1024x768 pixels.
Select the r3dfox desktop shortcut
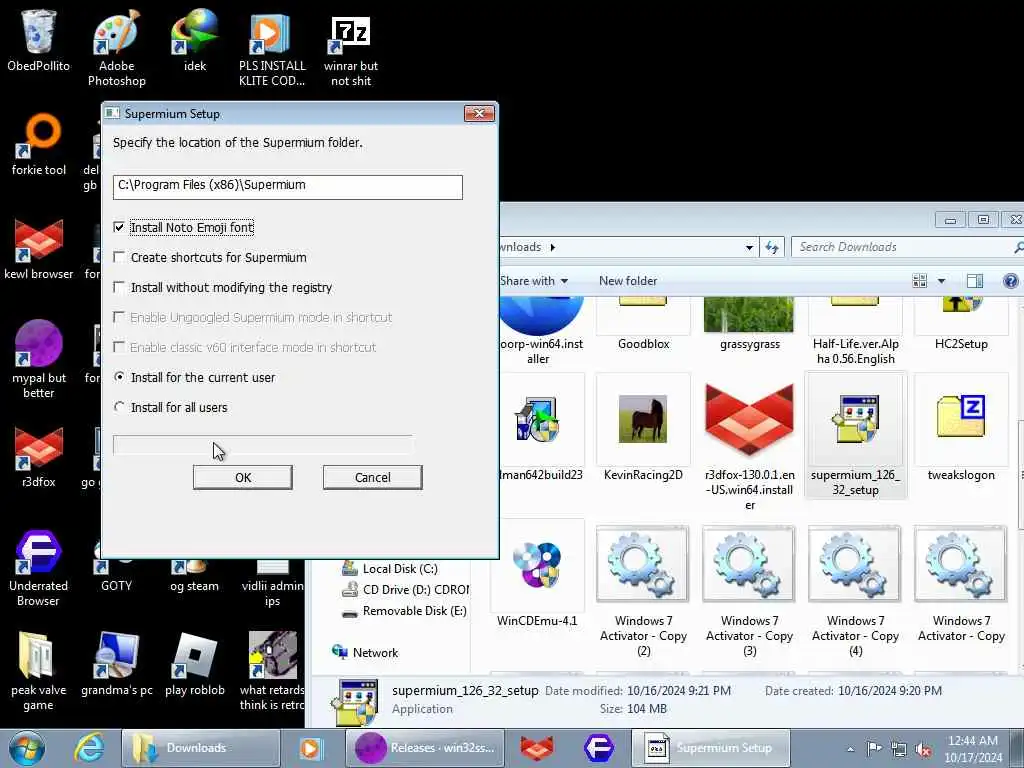39,457
